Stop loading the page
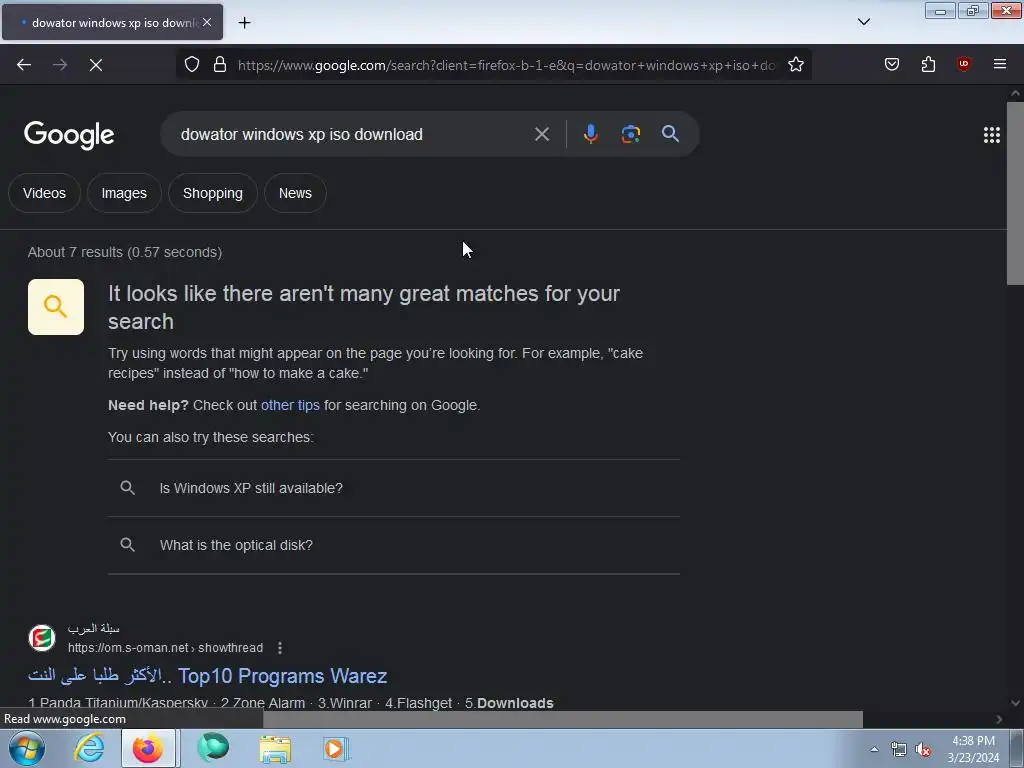 (x=96, y=65)
